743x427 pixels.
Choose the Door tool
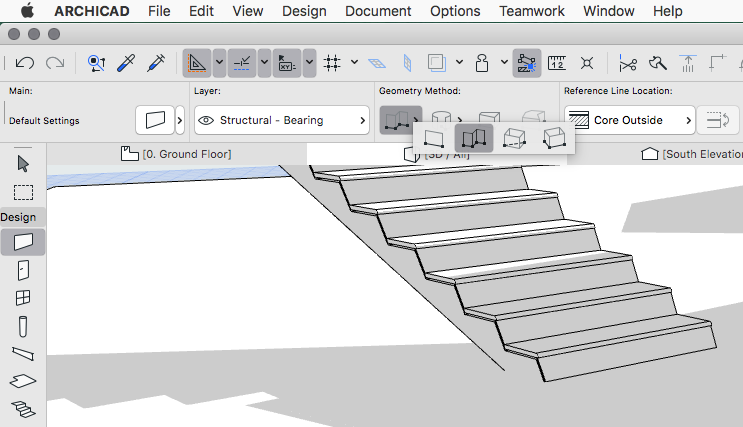[x=23, y=270]
